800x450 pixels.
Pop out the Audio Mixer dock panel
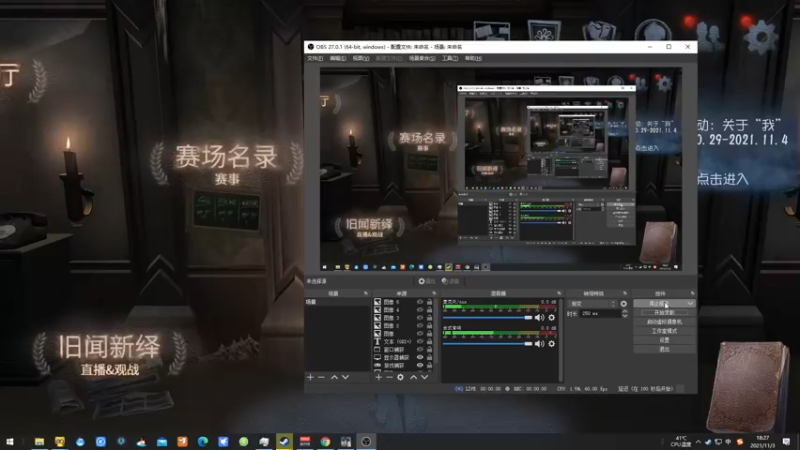pos(559,293)
